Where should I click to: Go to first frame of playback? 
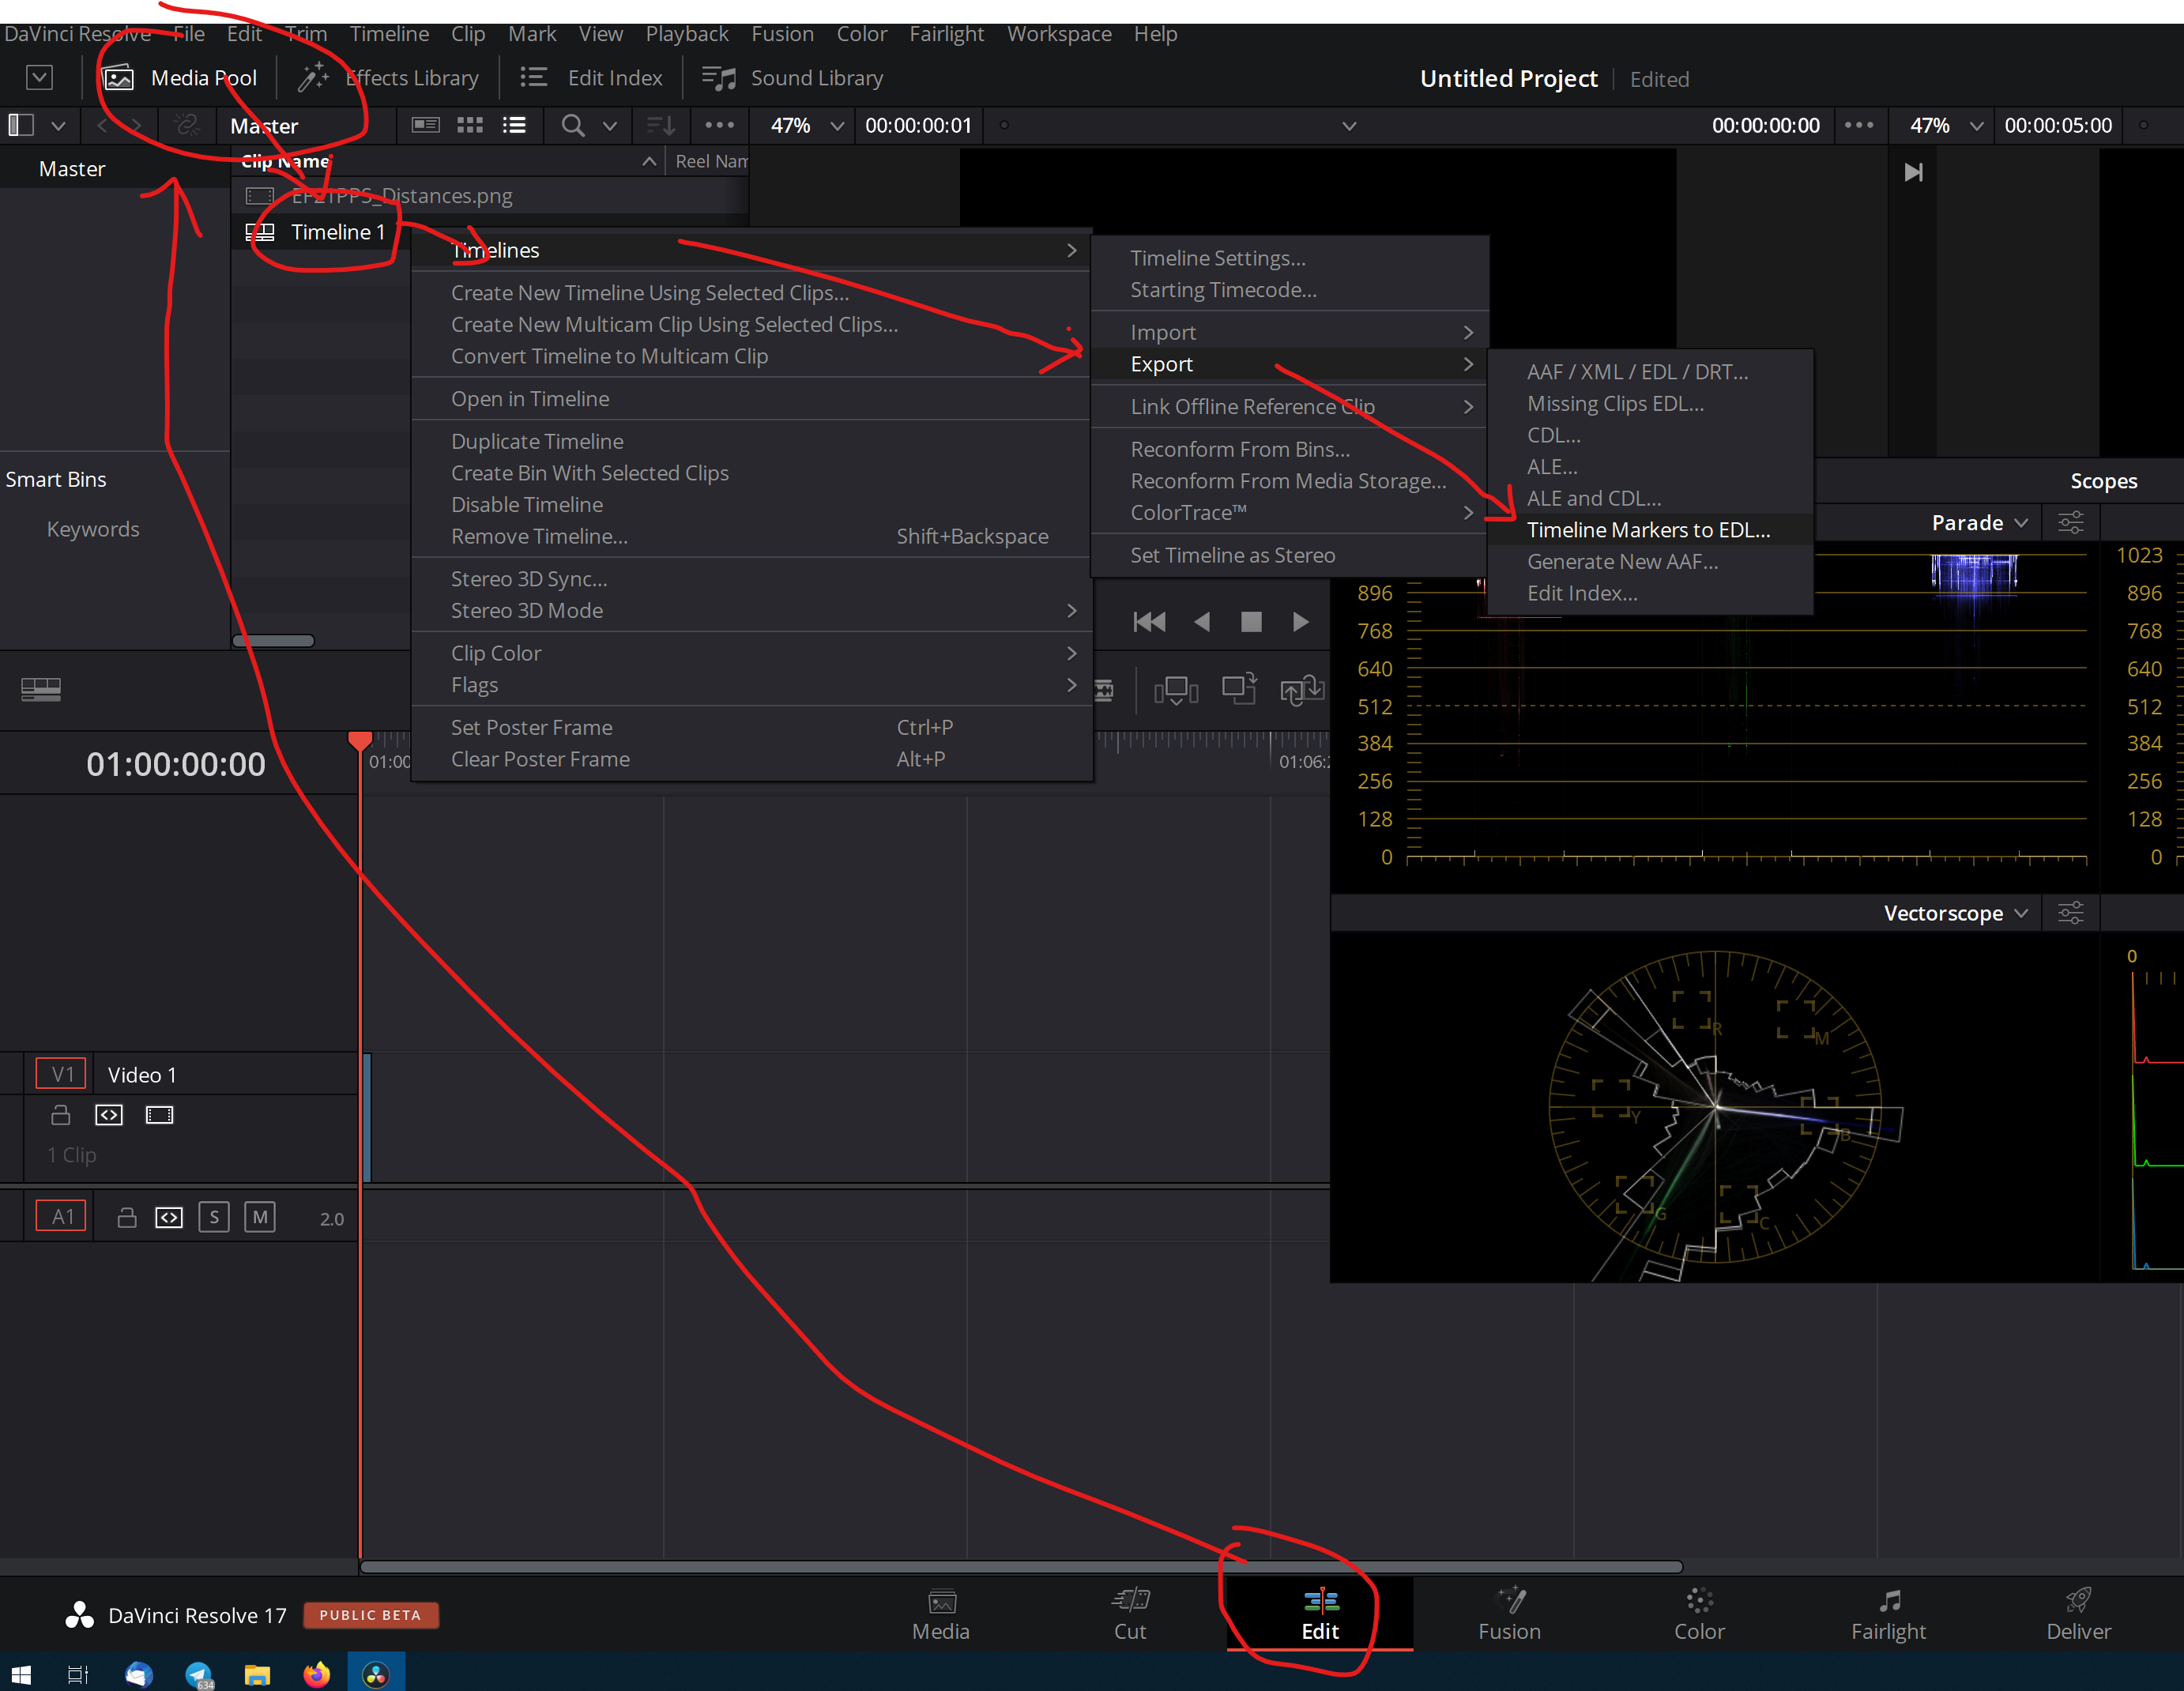pyautogui.click(x=1149, y=622)
